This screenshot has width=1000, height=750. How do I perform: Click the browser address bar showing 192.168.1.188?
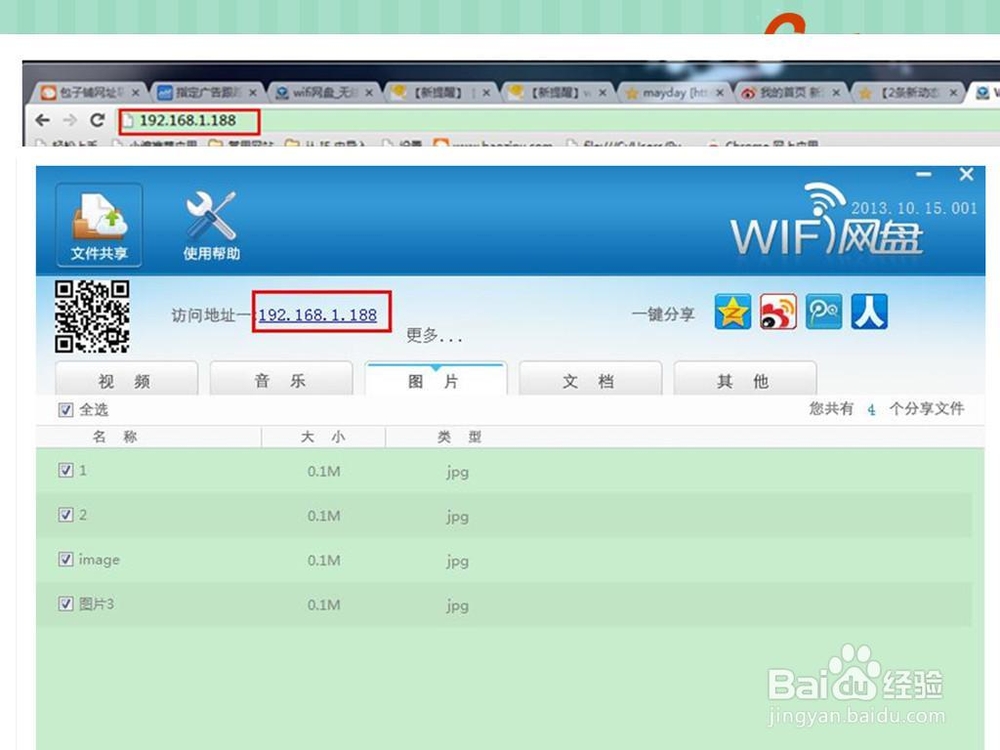click(x=188, y=121)
